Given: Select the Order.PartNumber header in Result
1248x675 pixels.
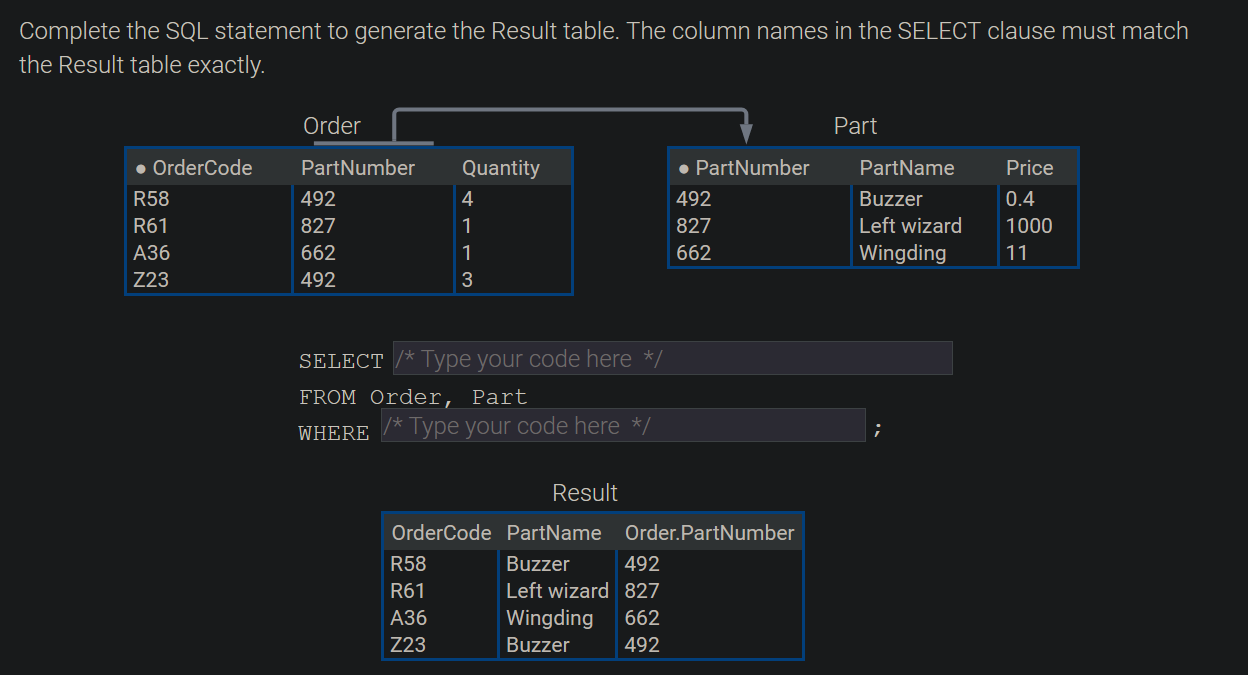Looking at the screenshot, I should [x=709, y=533].
